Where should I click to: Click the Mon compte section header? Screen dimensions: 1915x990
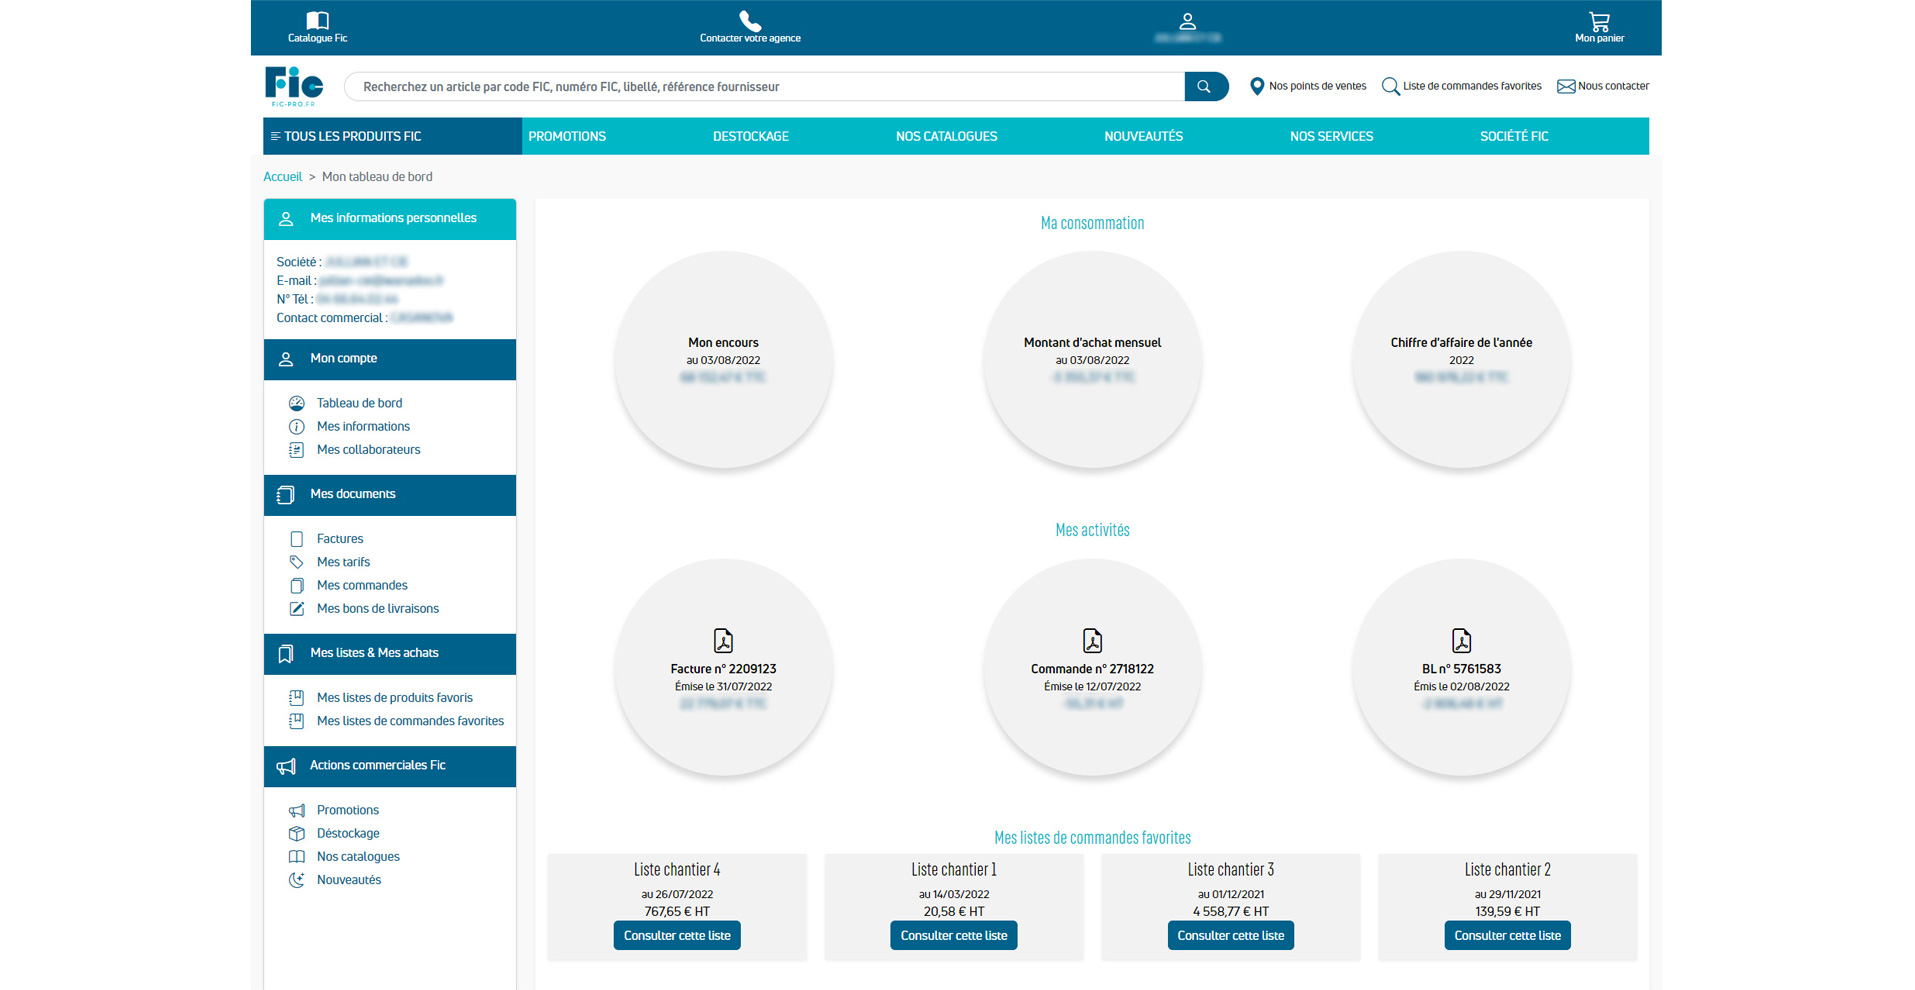[390, 359]
